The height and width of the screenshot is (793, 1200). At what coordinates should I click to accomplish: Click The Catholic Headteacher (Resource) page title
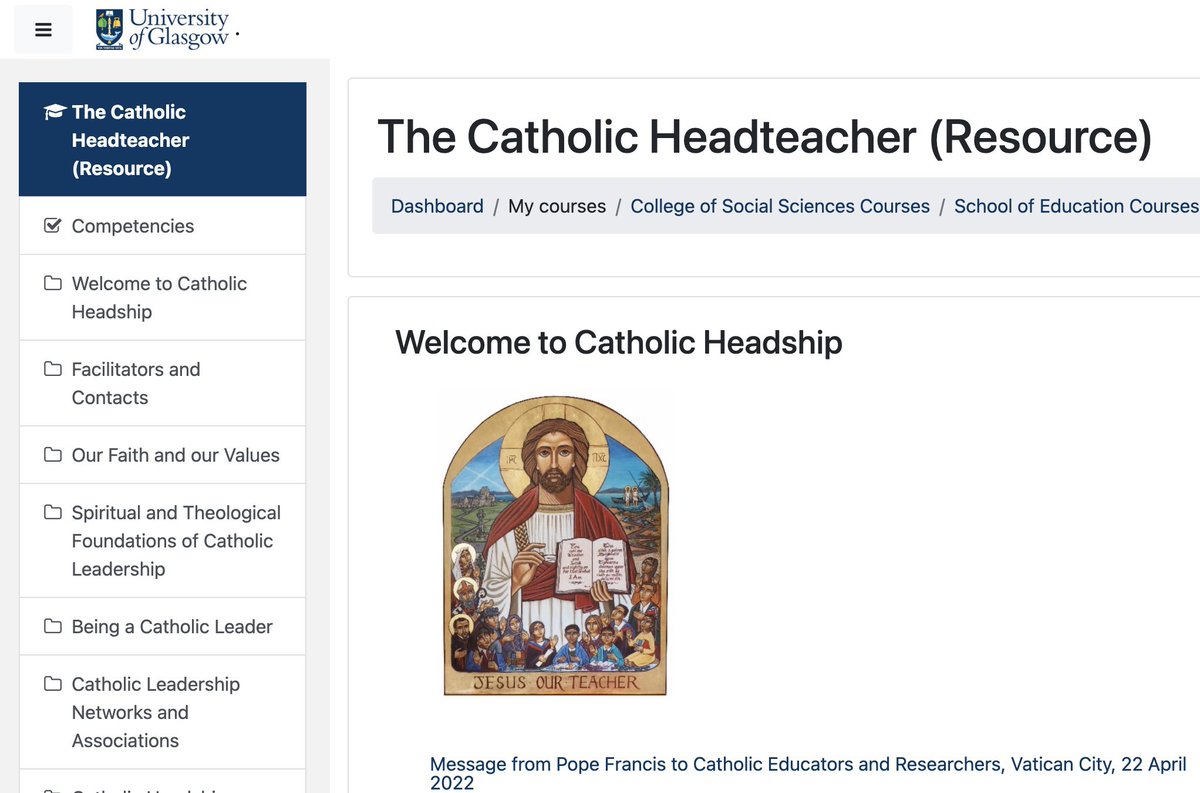coord(765,136)
